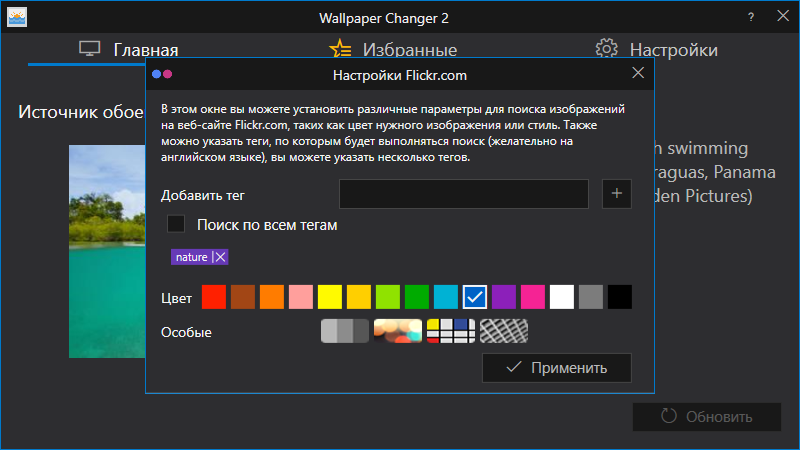Select the black color swatch
Screen dimensions: 800x450
620,297
